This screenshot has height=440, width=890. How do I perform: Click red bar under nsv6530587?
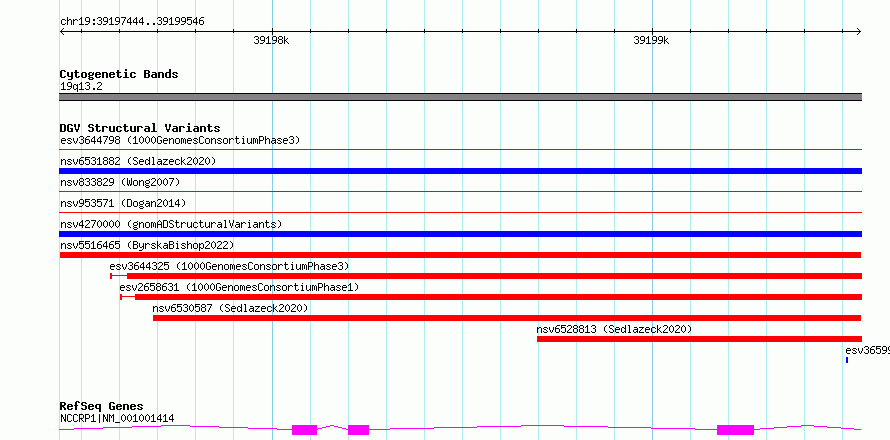tap(507, 318)
